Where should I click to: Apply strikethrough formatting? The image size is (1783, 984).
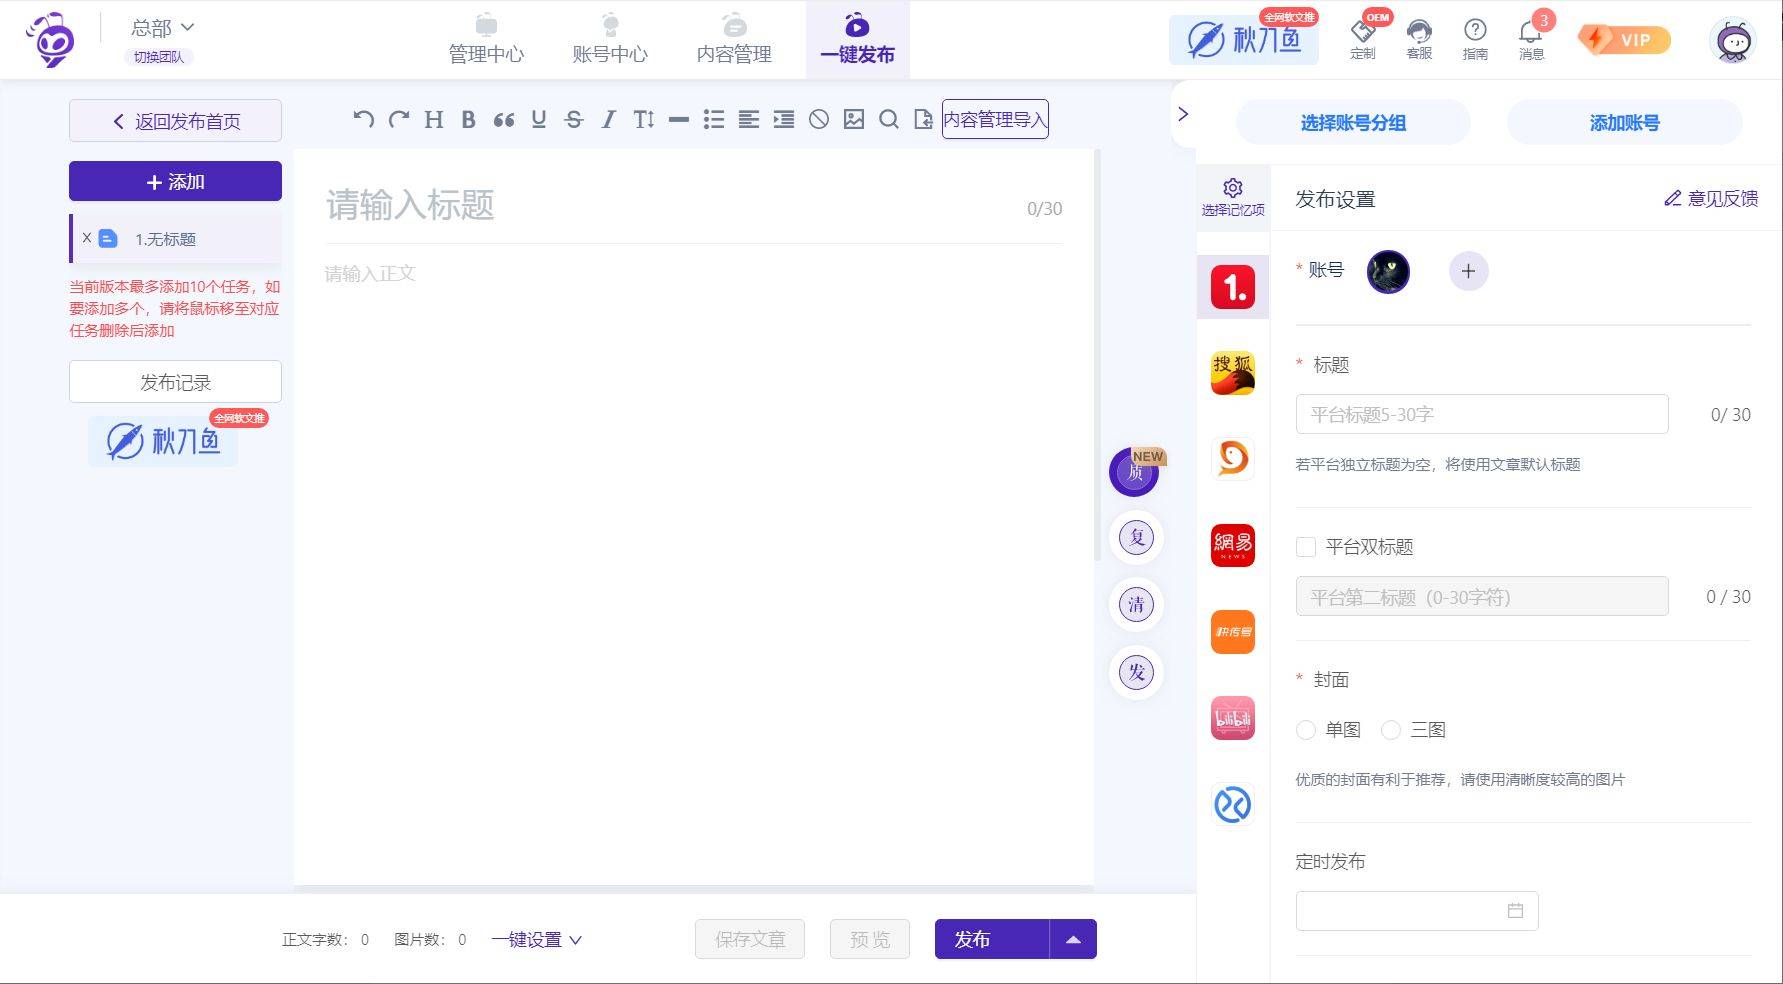[573, 120]
